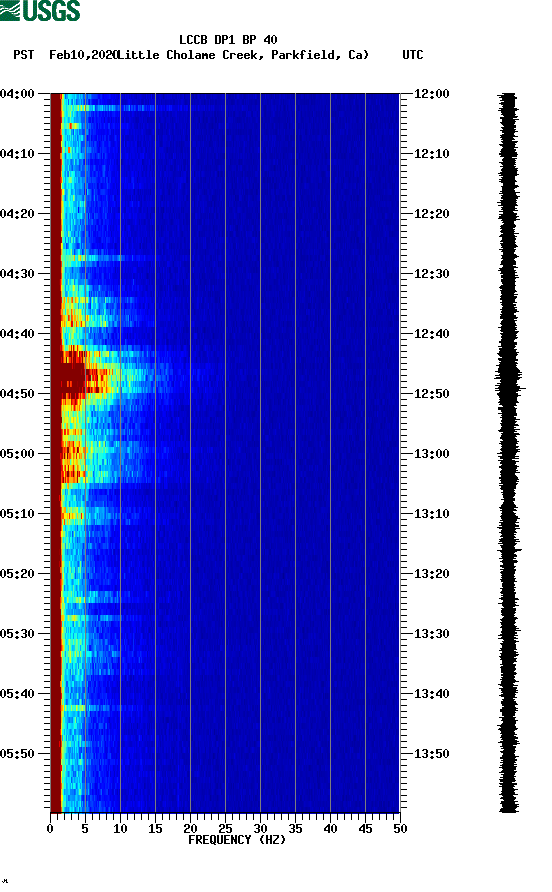Click the 15 Hz frequency axis label

(x=155, y=829)
